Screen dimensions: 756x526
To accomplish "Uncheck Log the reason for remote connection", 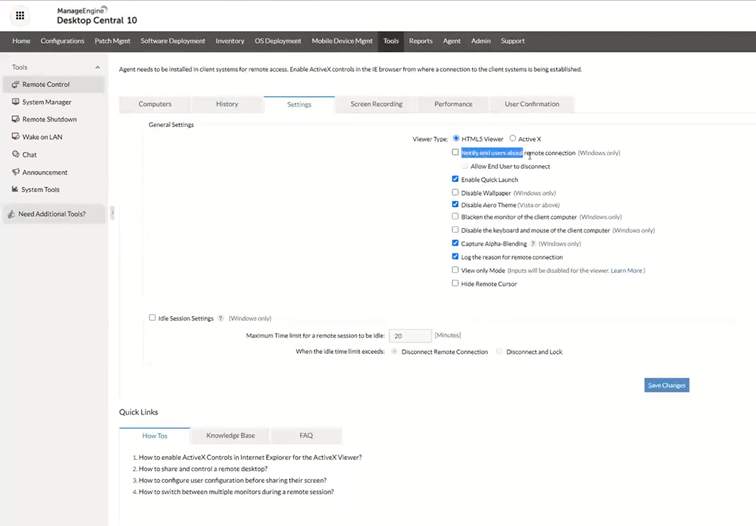I will pyautogui.click(x=455, y=256).
